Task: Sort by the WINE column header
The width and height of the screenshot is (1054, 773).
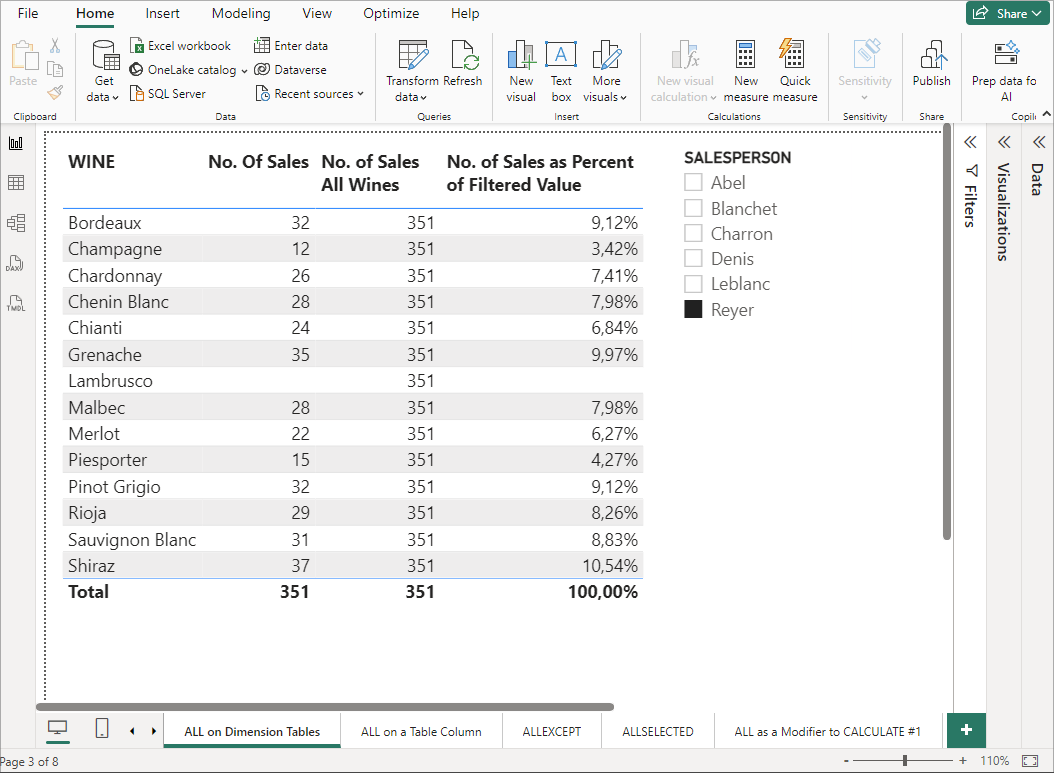Action: pos(91,162)
